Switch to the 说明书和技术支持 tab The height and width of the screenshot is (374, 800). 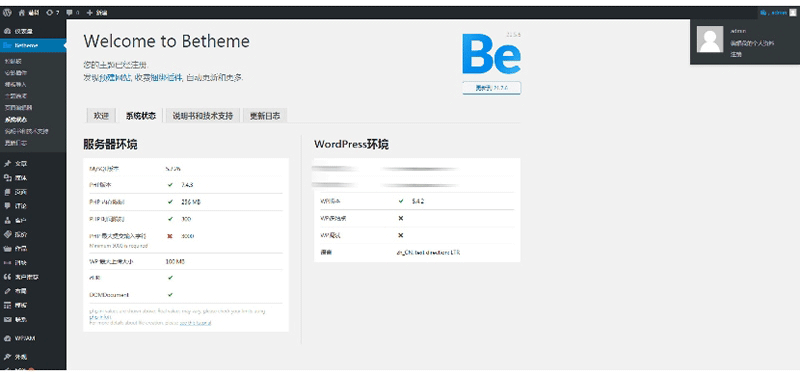pyautogui.click(x=203, y=116)
